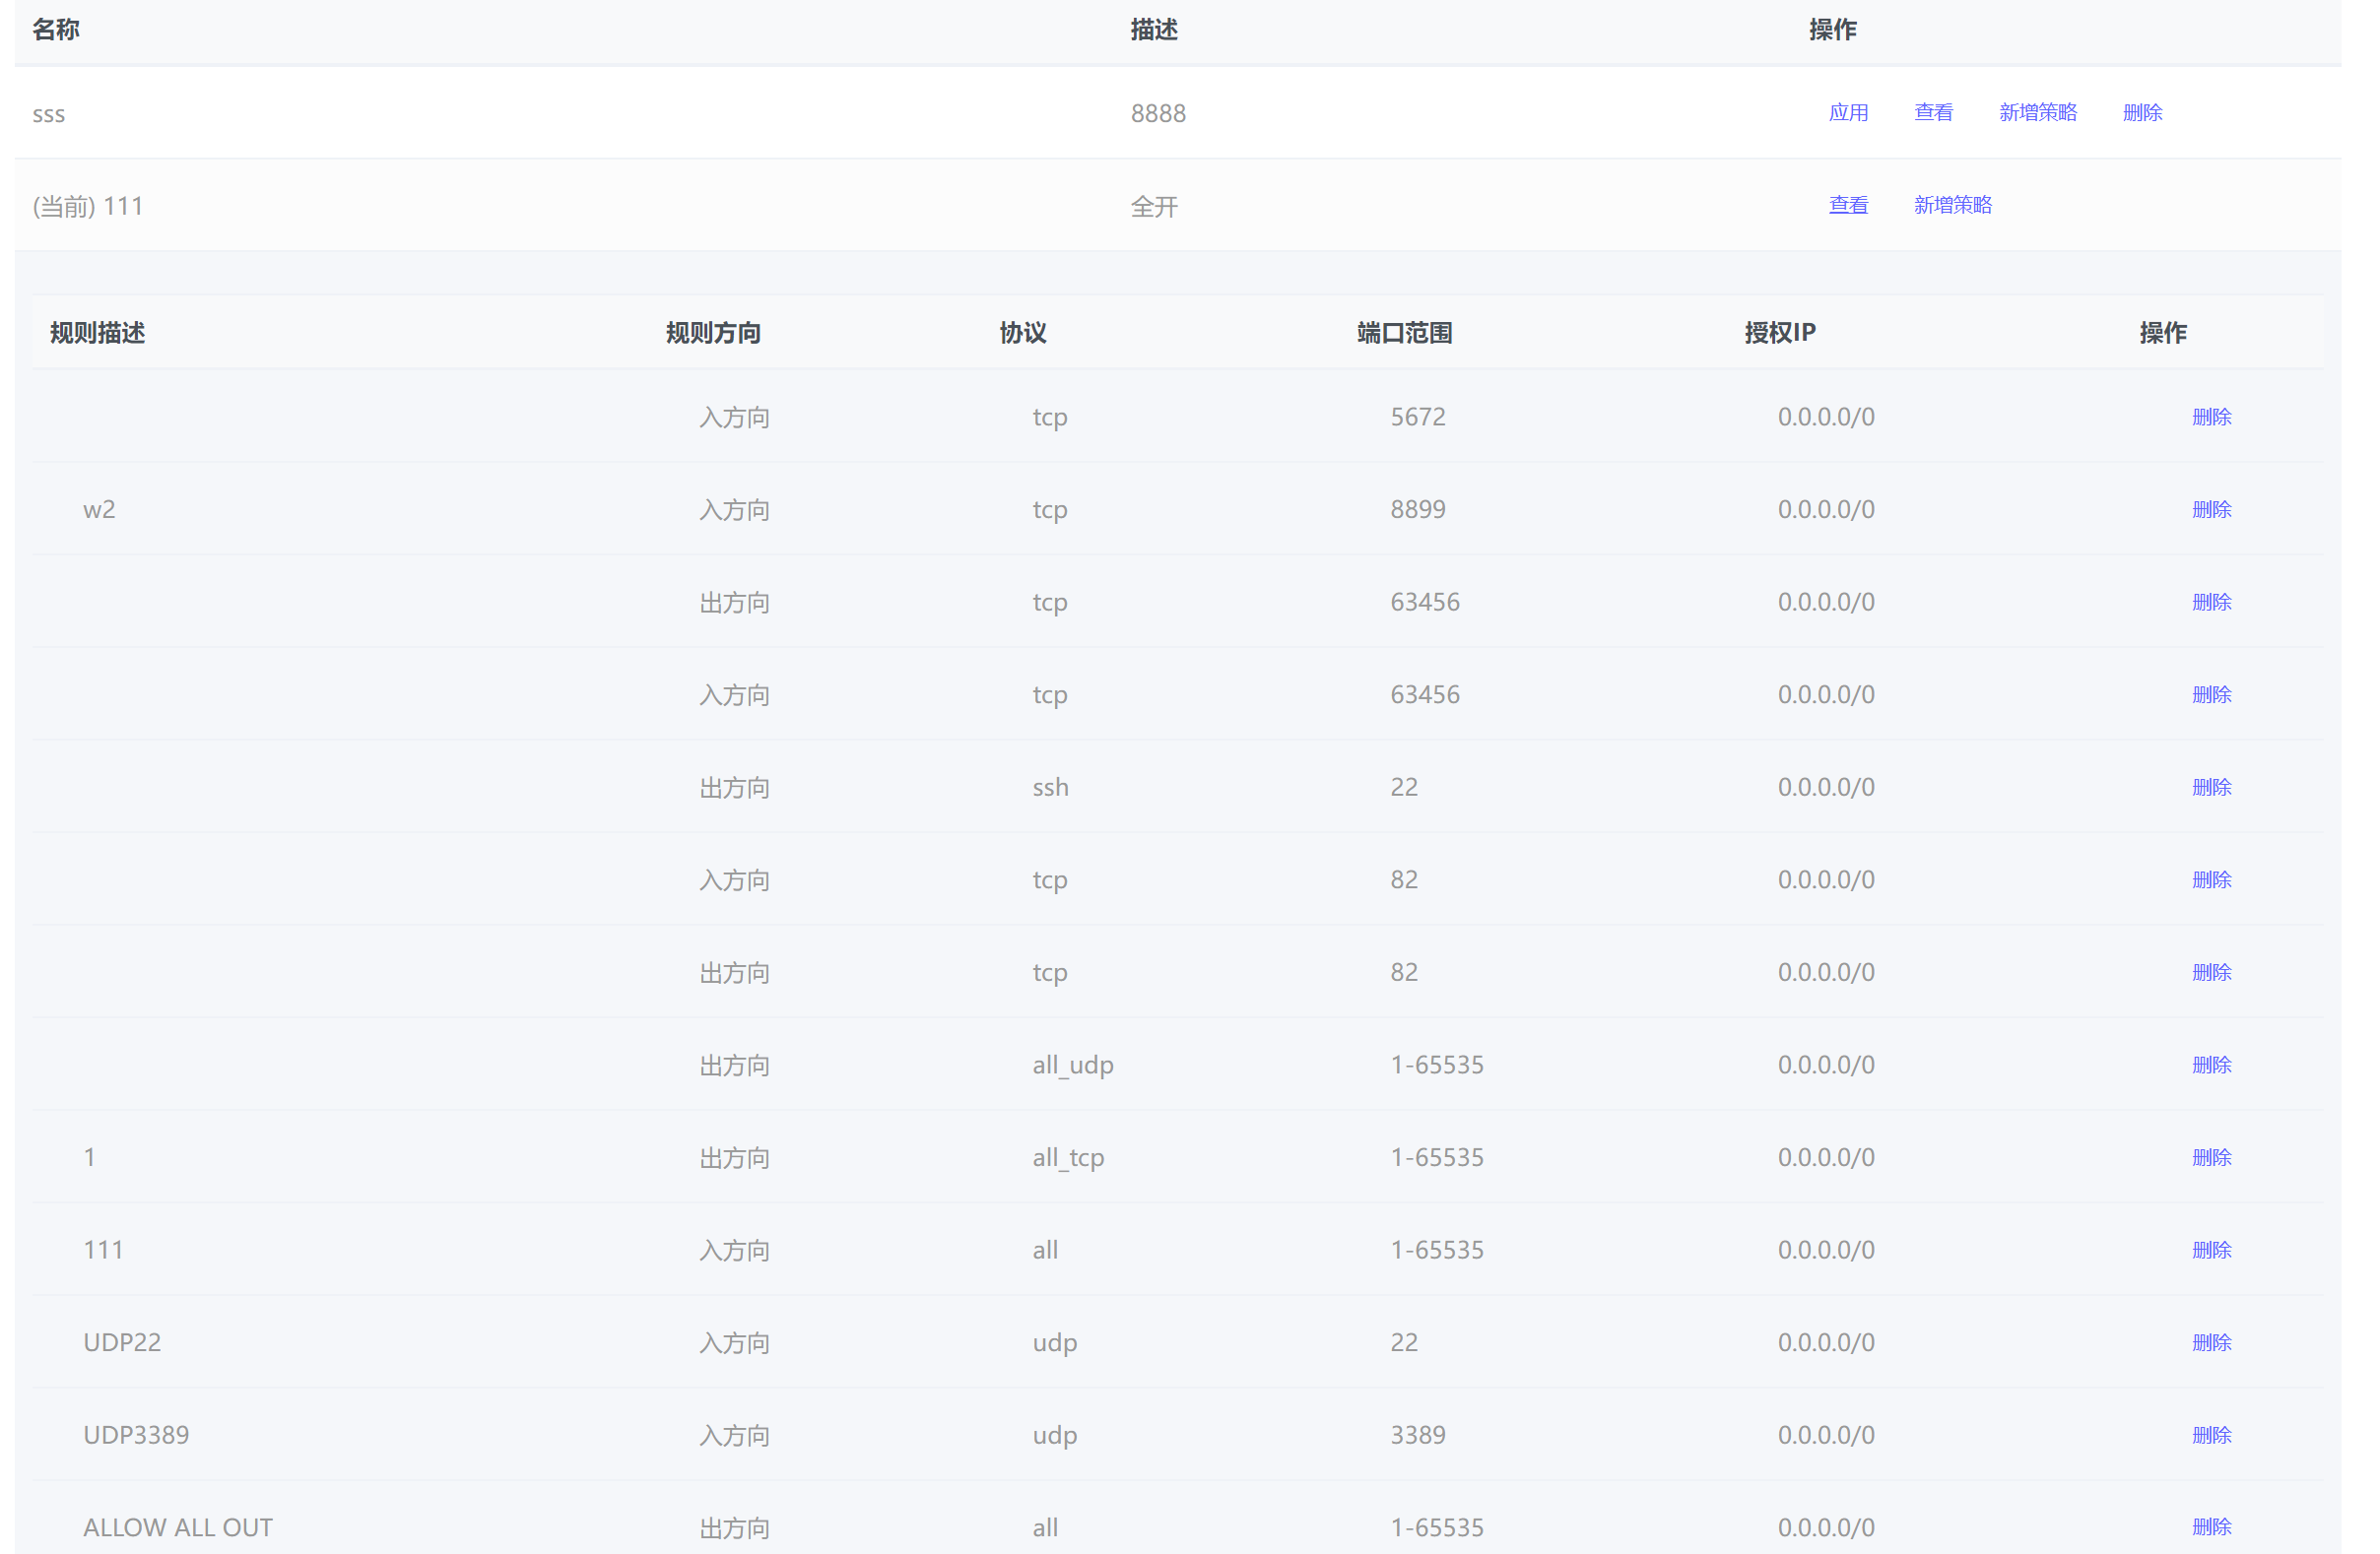The width and height of the screenshot is (2380, 1554).
Task: Delete inbound tcp 63456 rule
Action: pyautogui.click(x=2211, y=694)
